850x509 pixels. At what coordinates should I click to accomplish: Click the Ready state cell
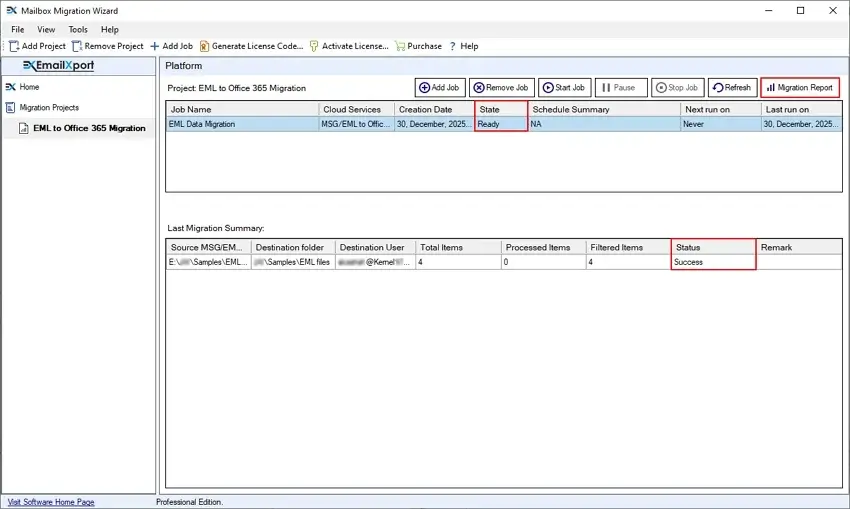click(x=501, y=124)
